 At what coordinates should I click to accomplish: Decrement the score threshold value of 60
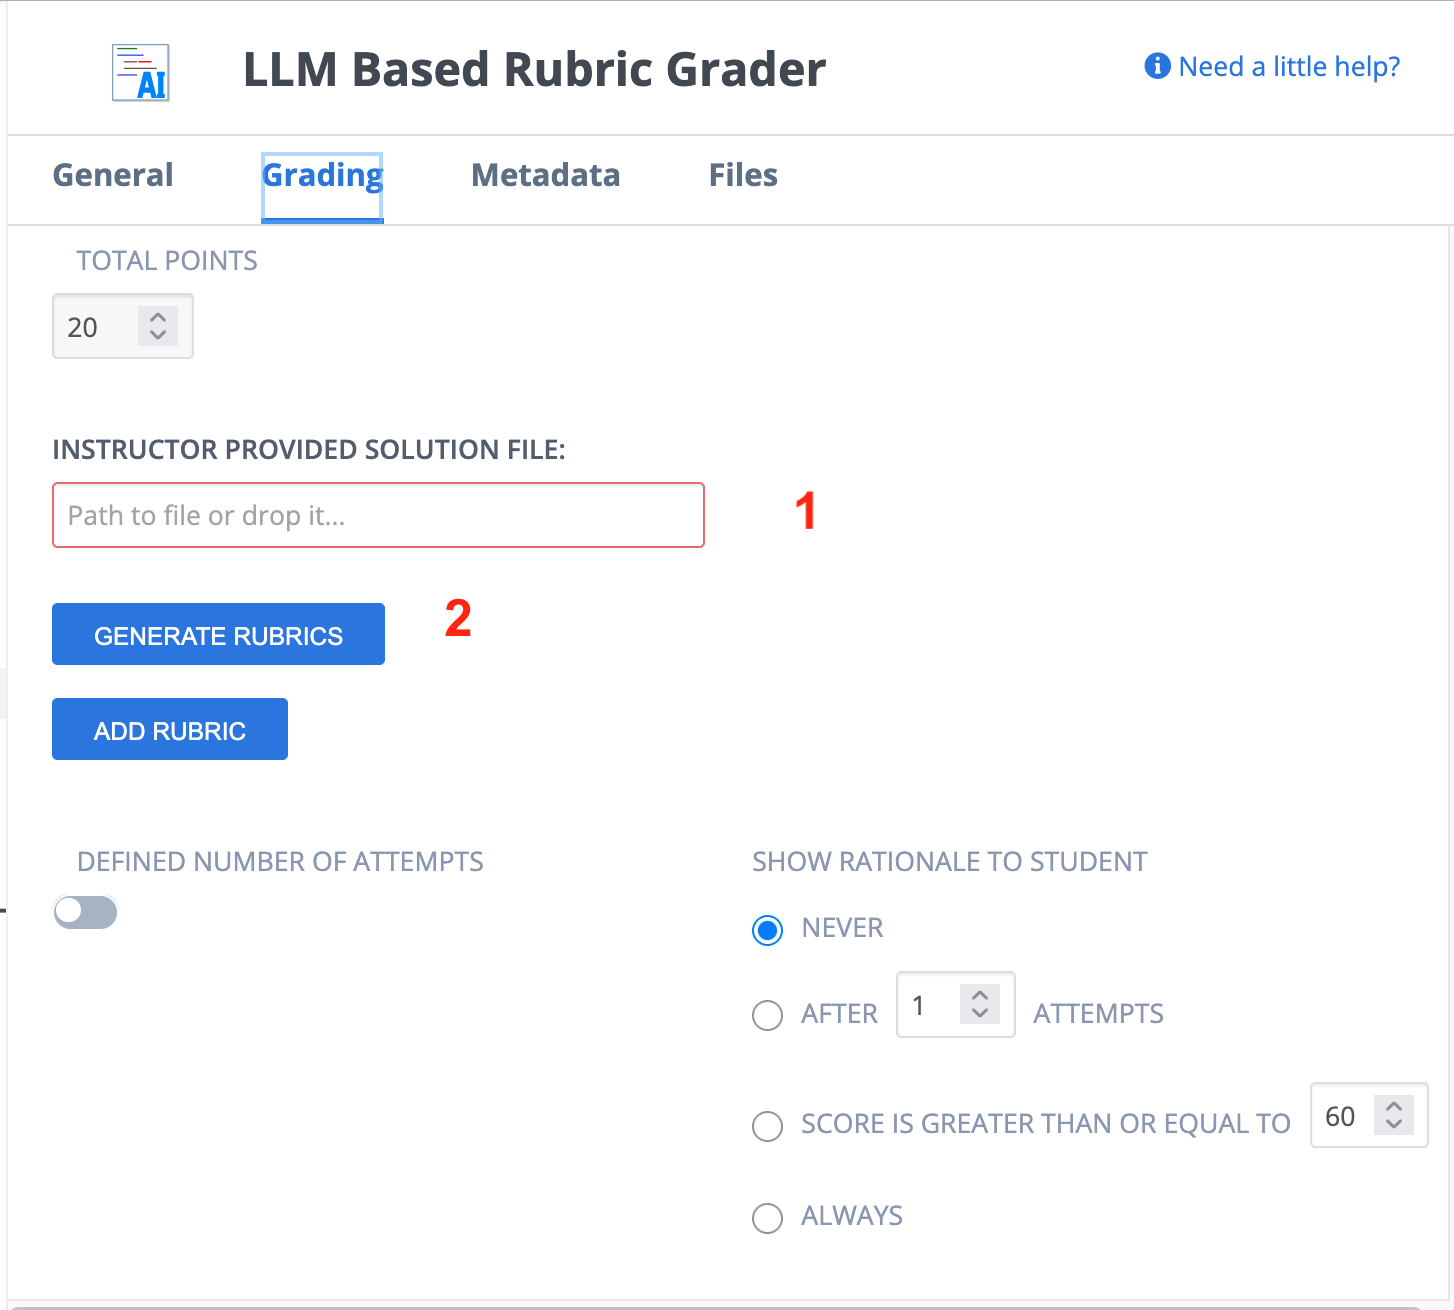(x=1394, y=1124)
